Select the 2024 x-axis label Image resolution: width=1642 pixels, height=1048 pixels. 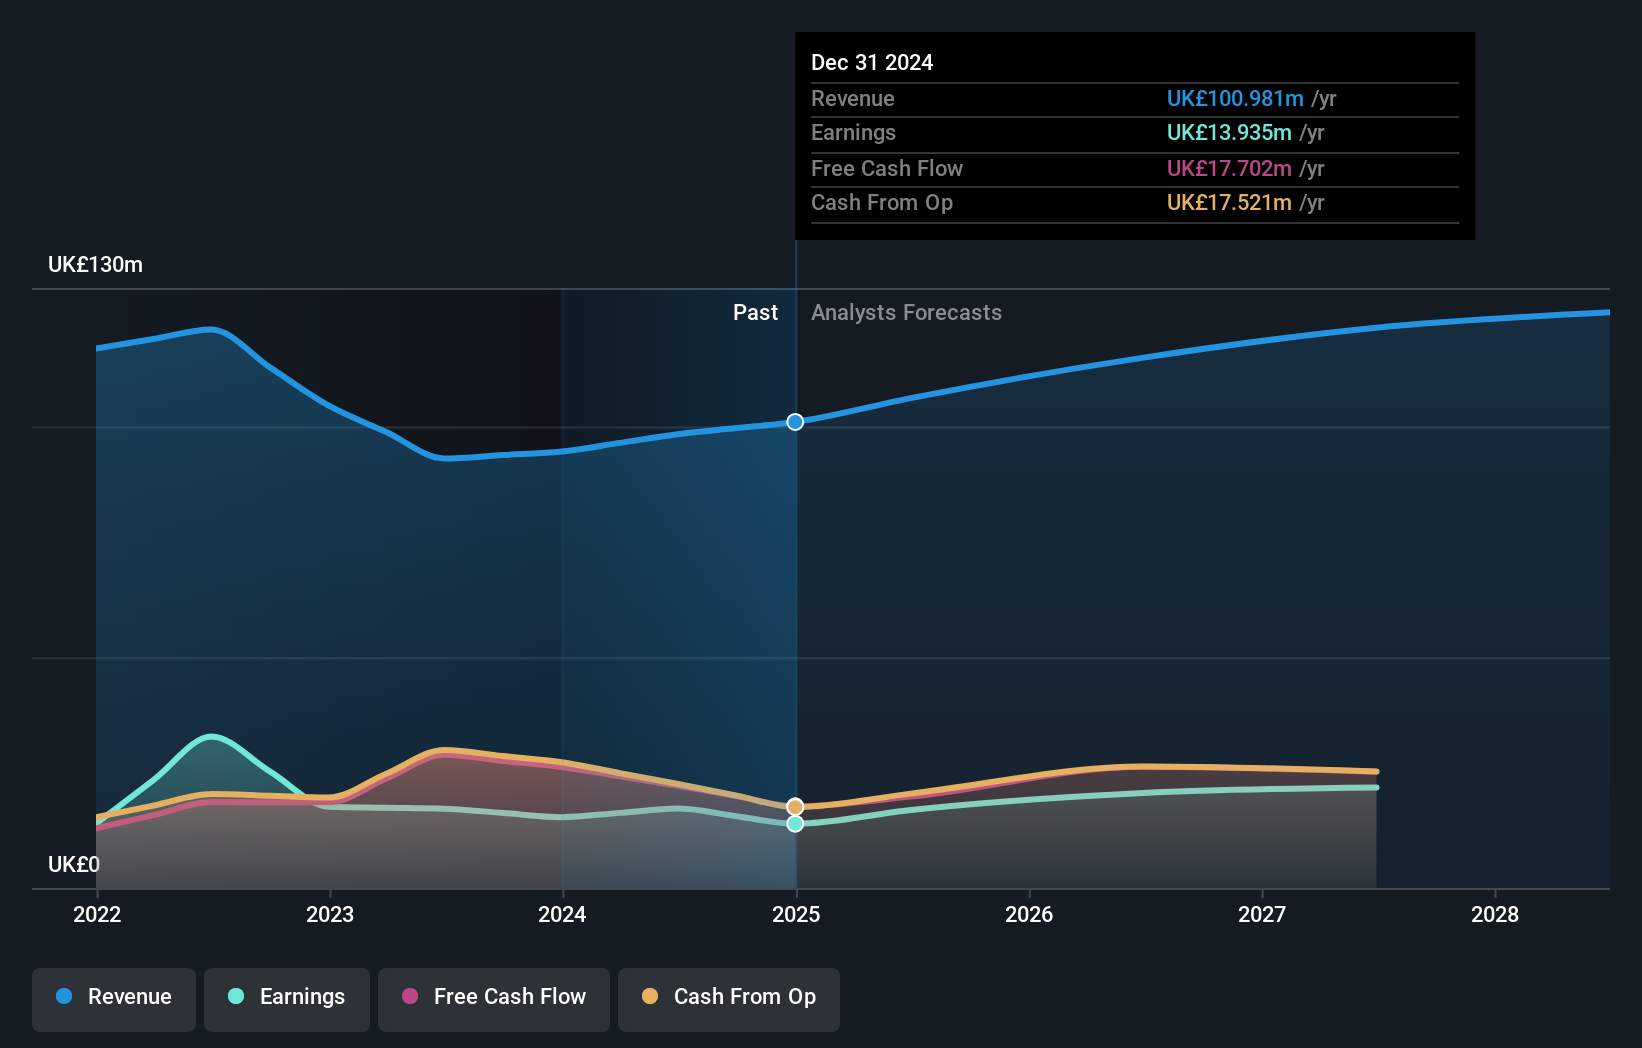562,914
